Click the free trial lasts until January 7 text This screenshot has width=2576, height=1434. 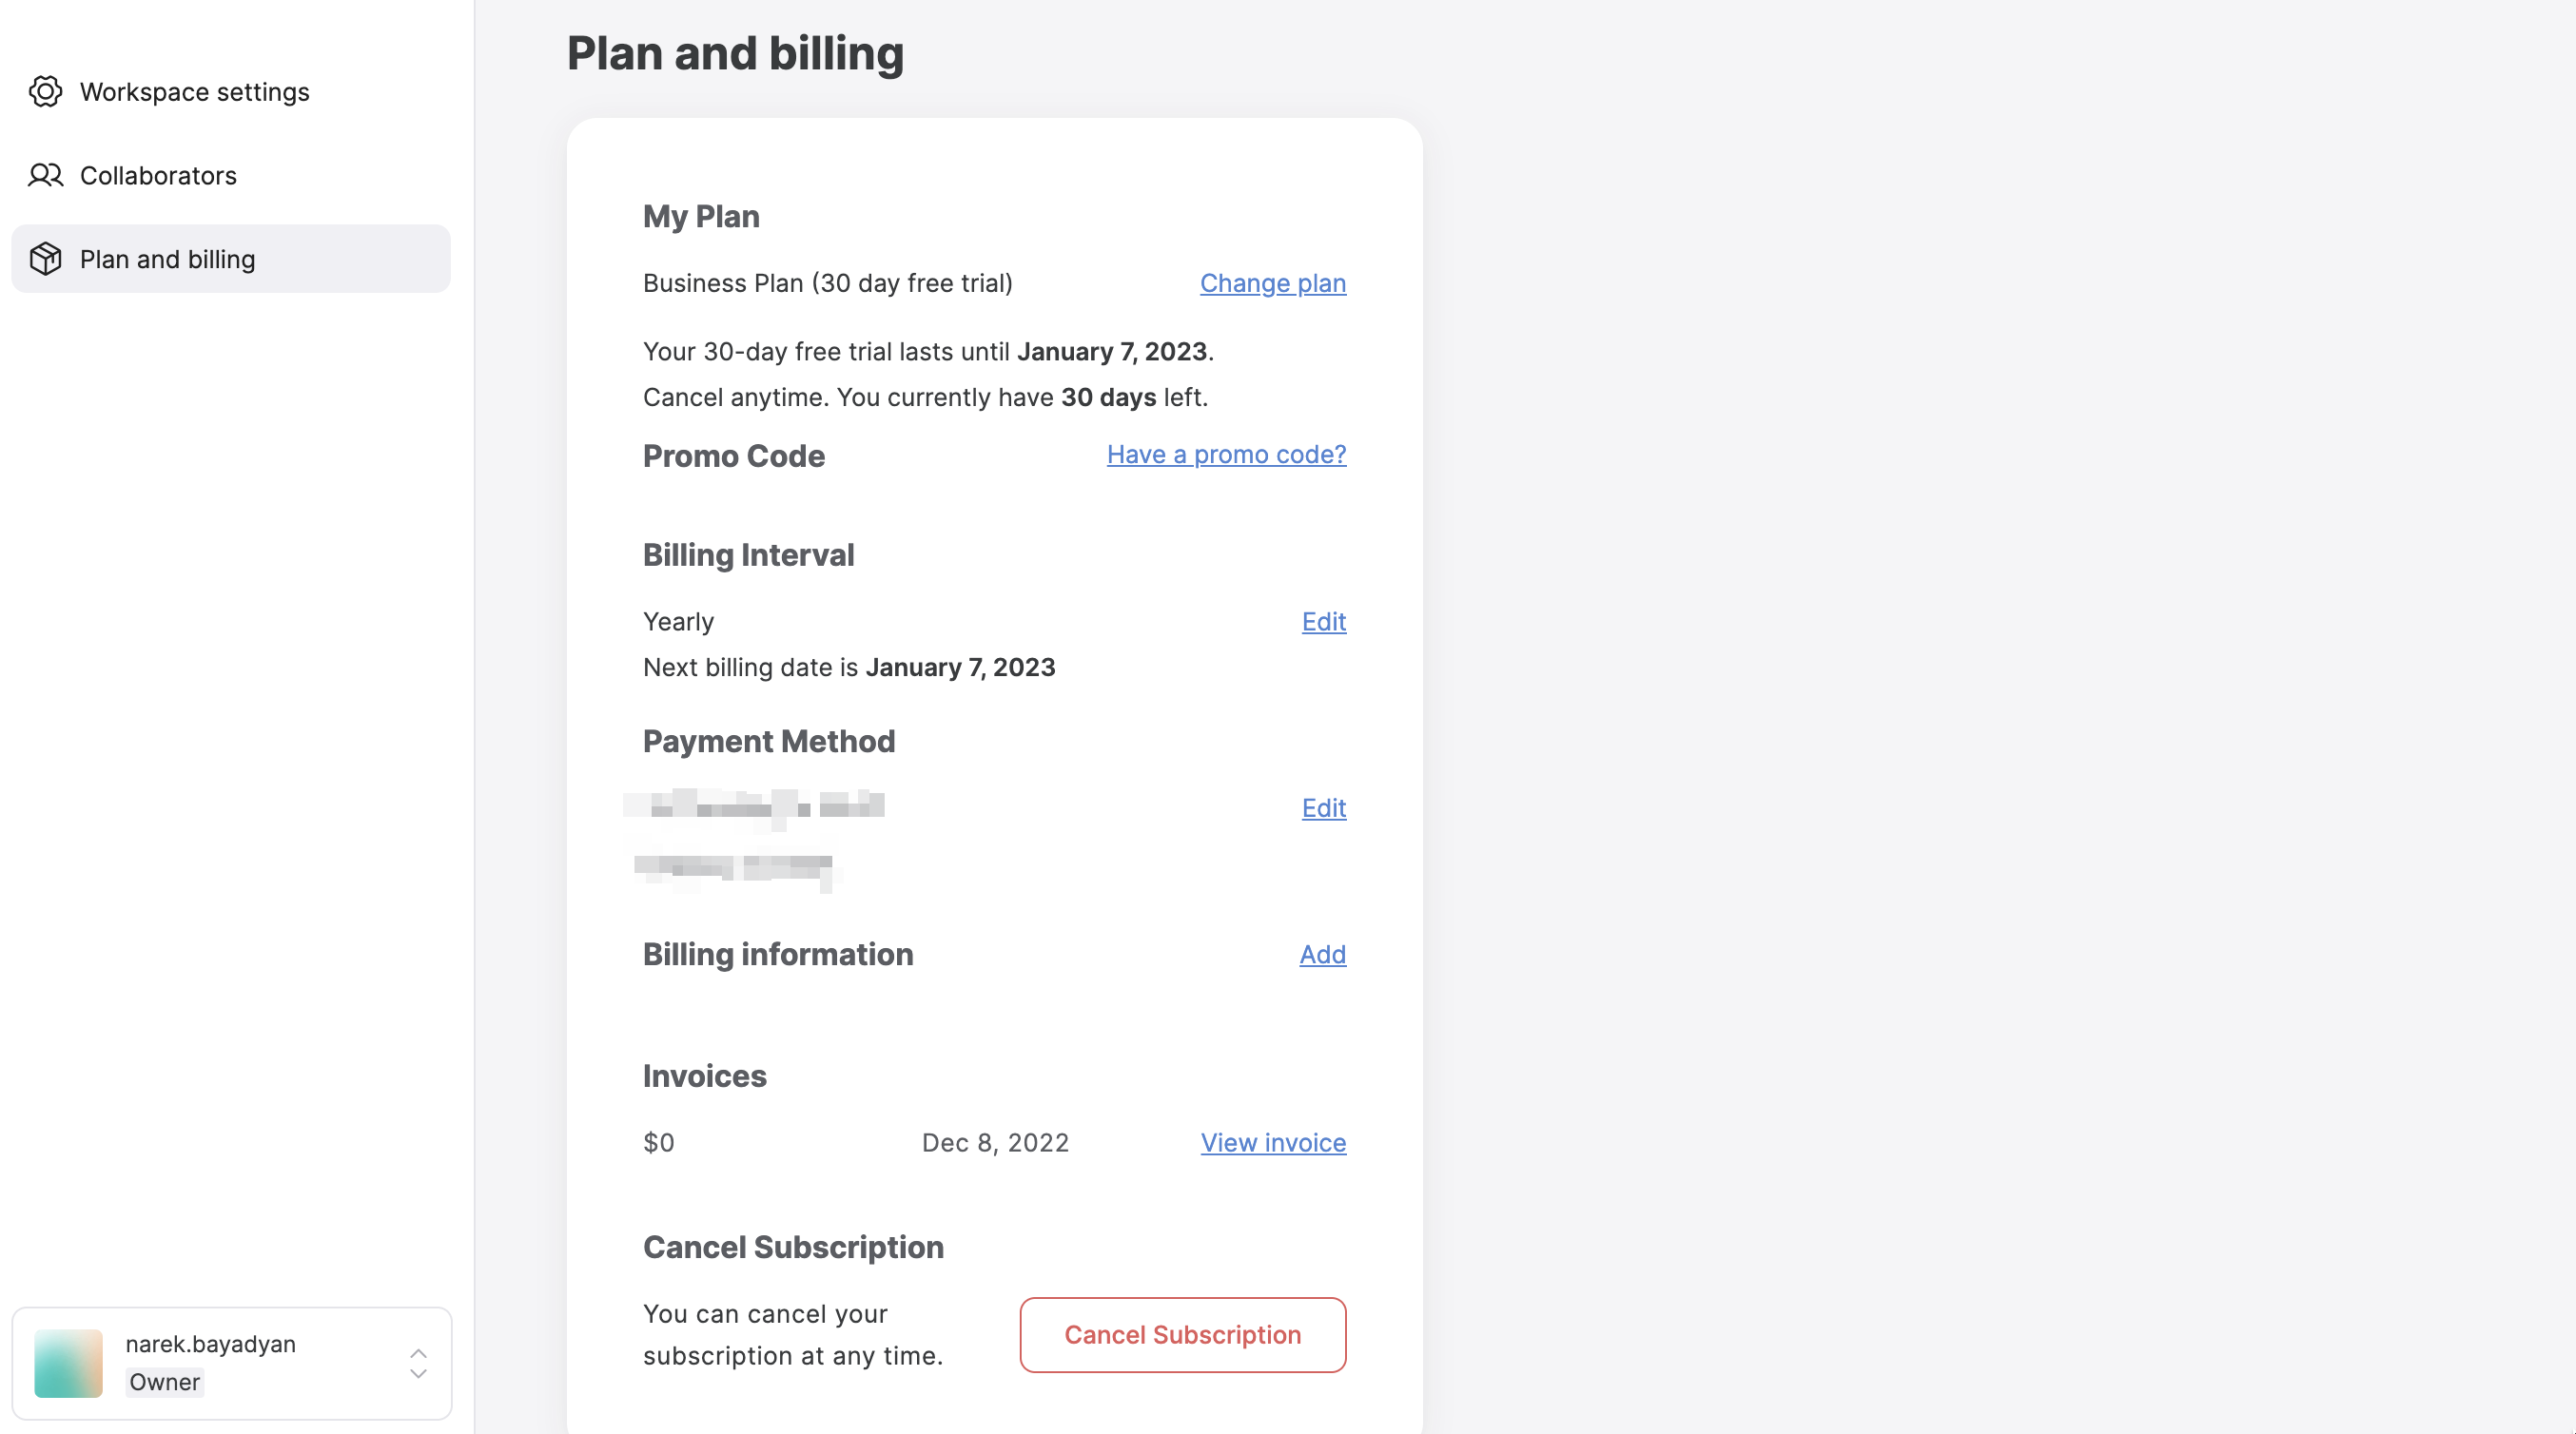(928, 352)
